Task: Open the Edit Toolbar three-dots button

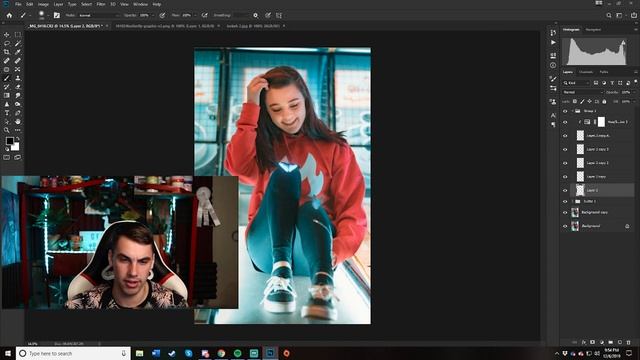Action: pyautogui.click(x=18, y=130)
